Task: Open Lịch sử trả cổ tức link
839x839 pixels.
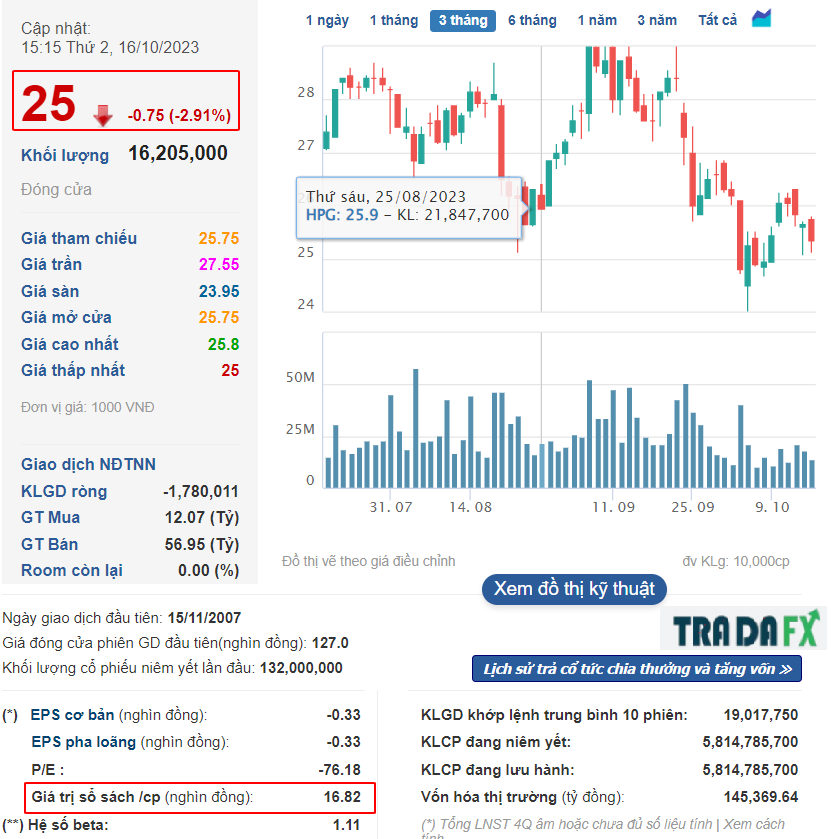Action: (637, 669)
